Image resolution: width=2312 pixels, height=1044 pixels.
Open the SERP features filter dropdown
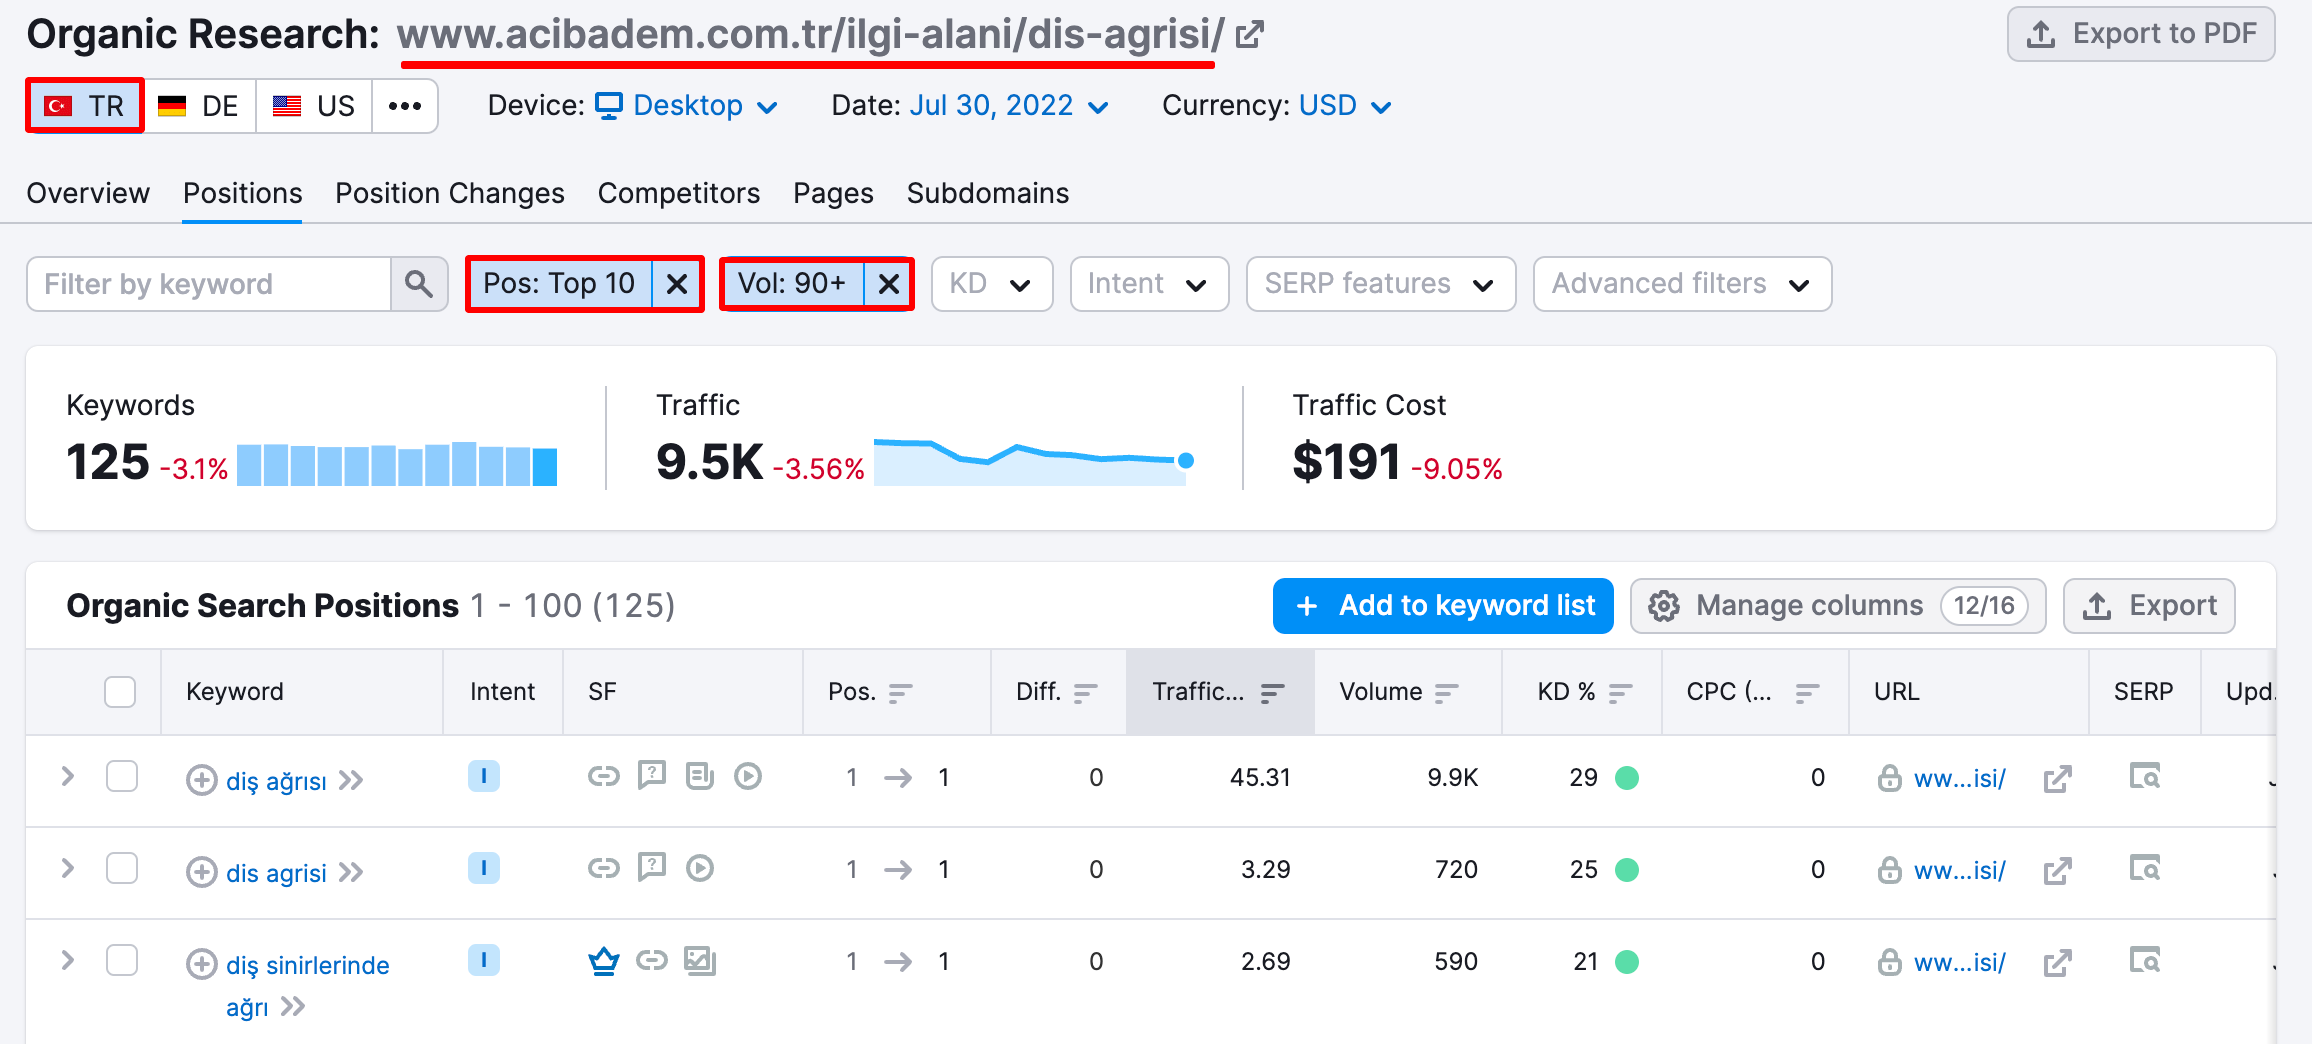[x=1381, y=284]
